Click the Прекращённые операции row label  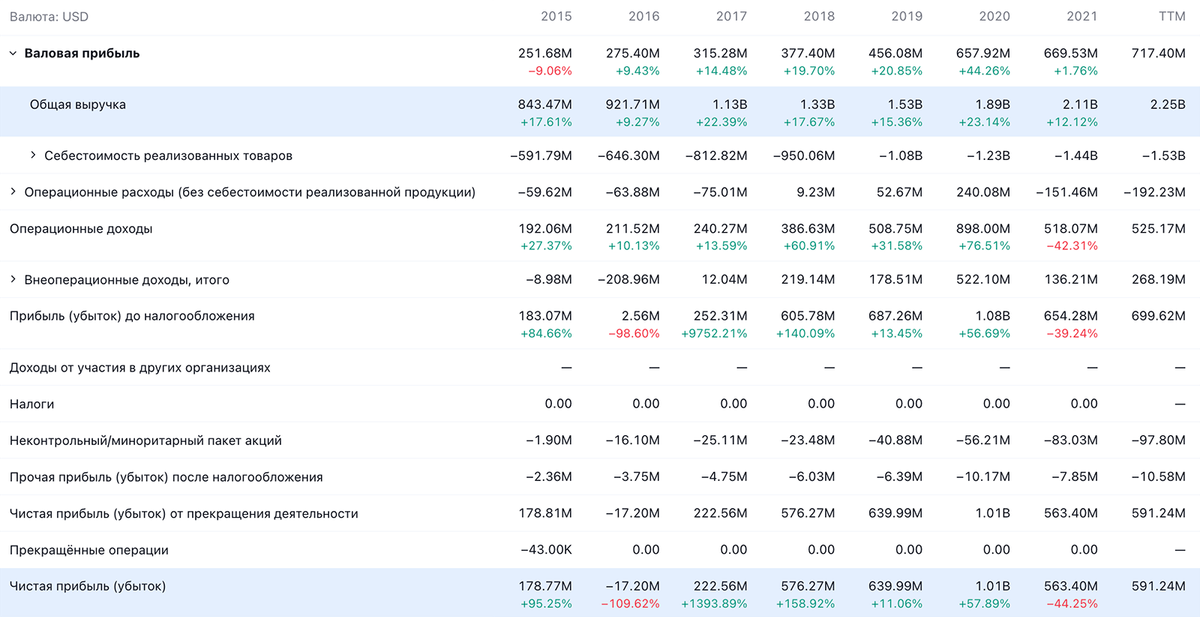(89, 550)
